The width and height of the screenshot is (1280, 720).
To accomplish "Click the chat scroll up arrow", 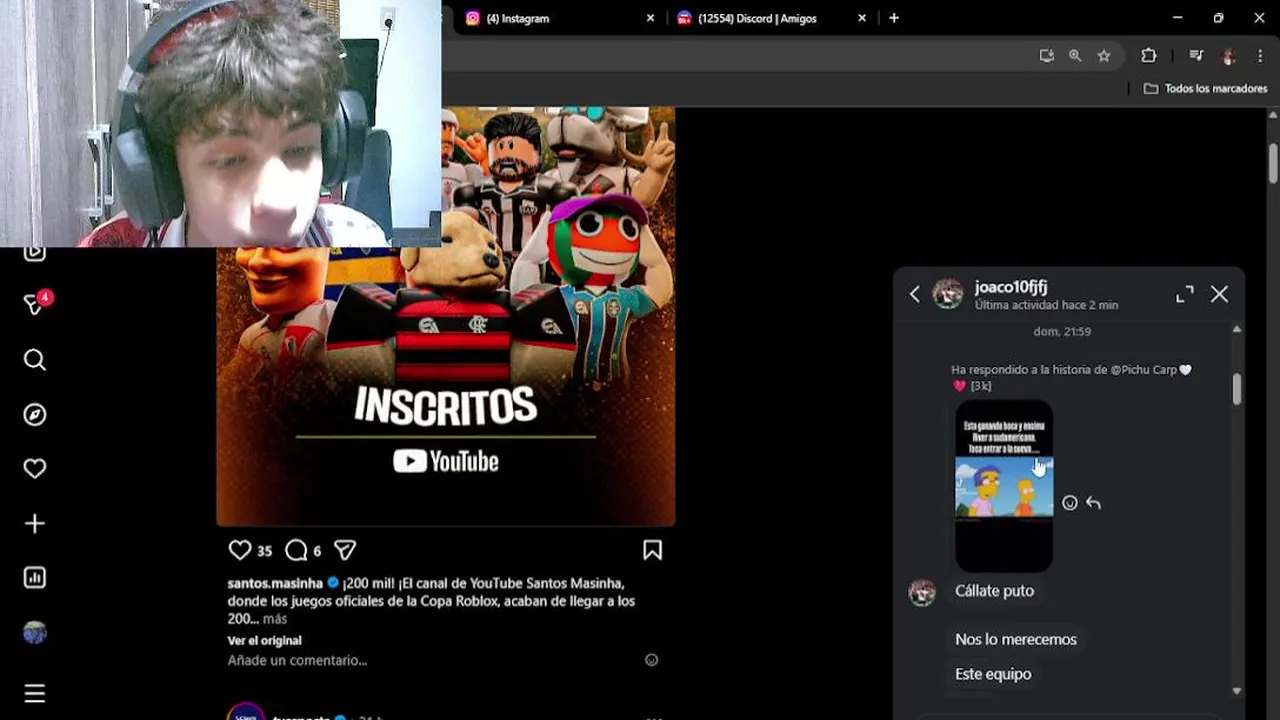I will coord(1237,329).
